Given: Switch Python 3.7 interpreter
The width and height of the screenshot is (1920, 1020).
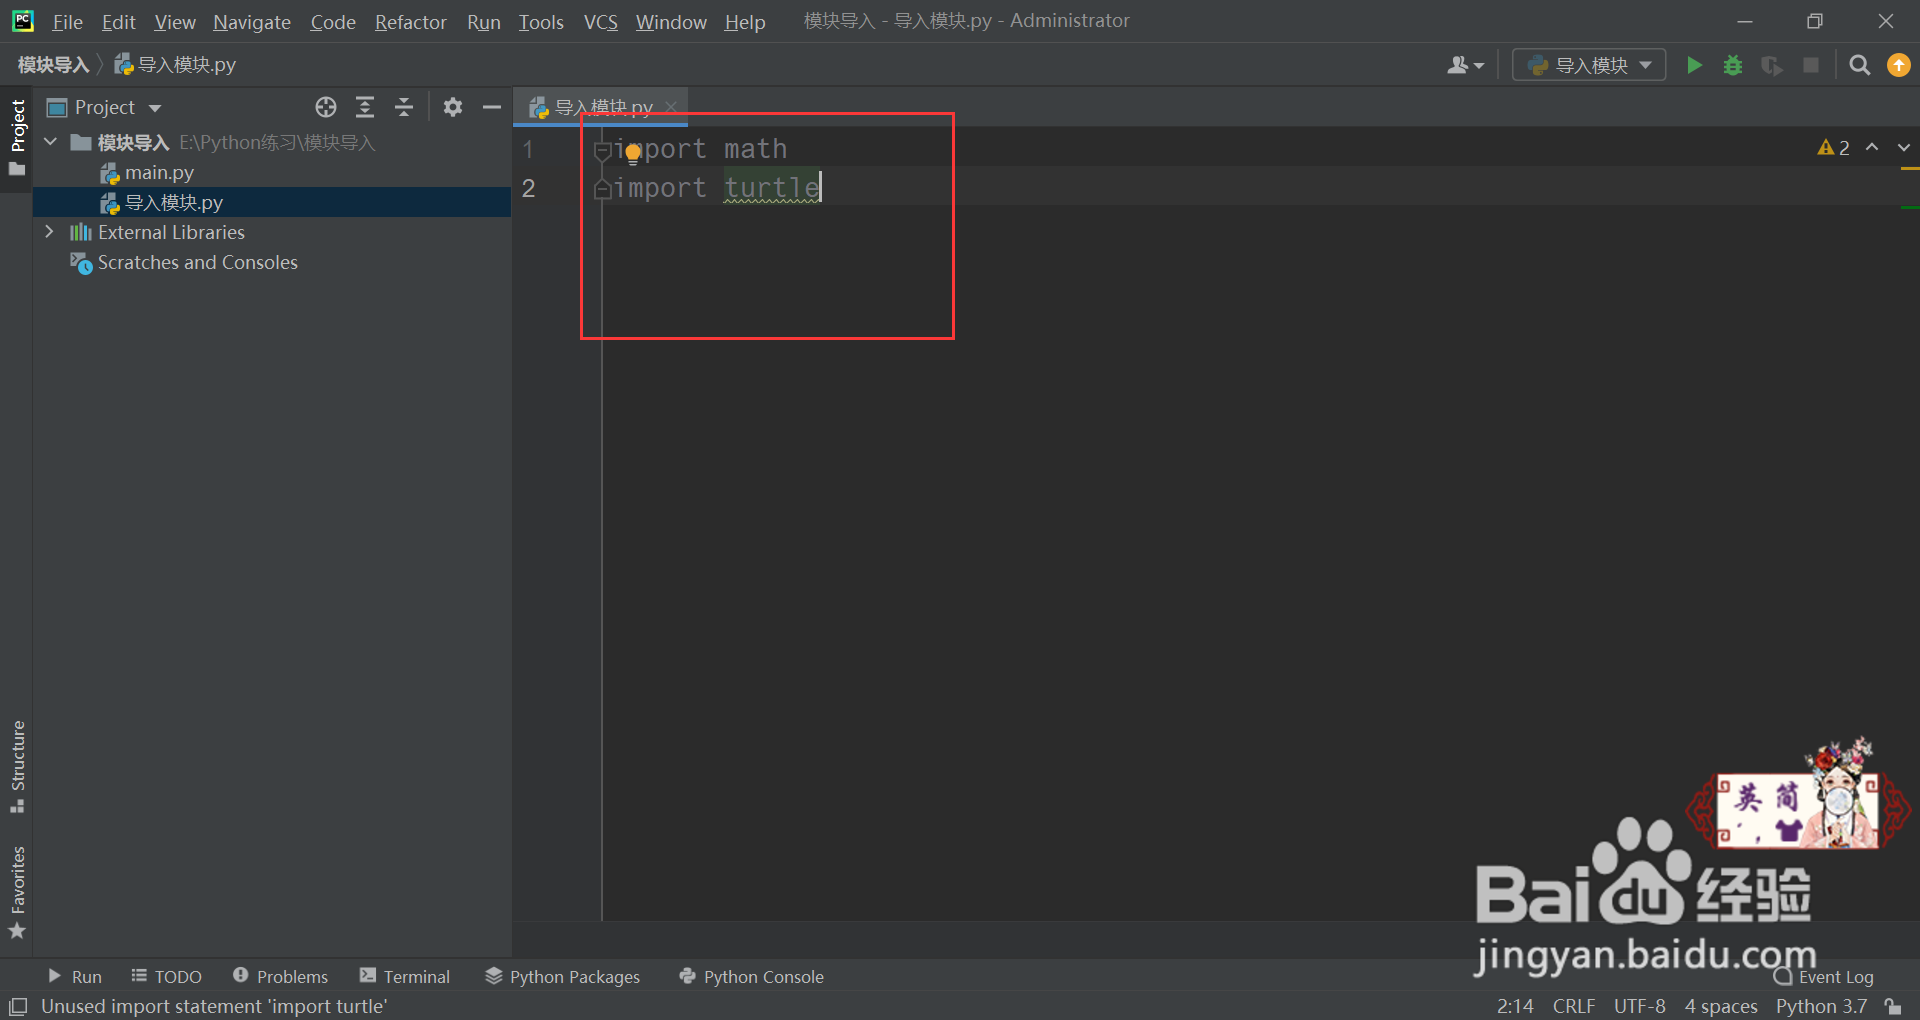Looking at the screenshot, I should (1821, 1006).
